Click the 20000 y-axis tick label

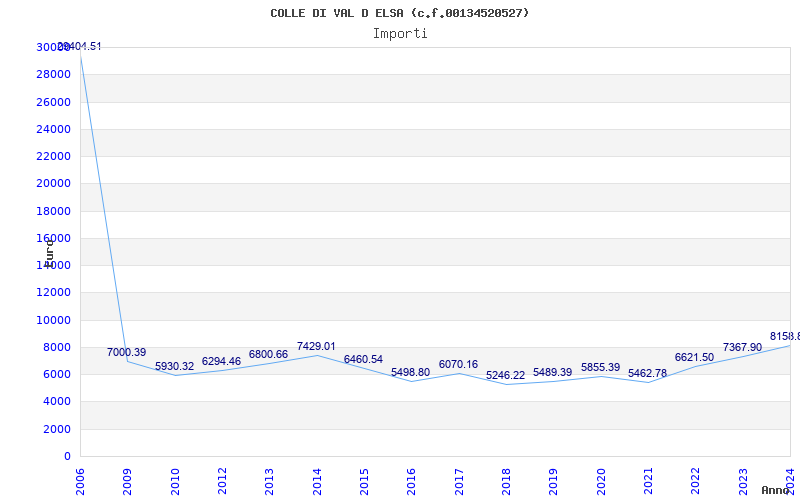point(54,184)
